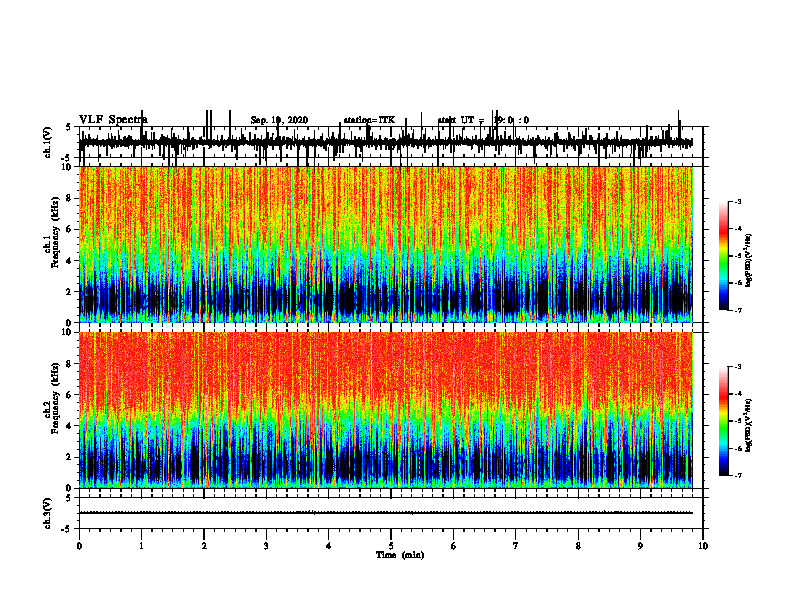792x612 pixels.
Task: Click the flat ch.3 voltage trace
Action: pyautogui.click(x=386, y=513)
